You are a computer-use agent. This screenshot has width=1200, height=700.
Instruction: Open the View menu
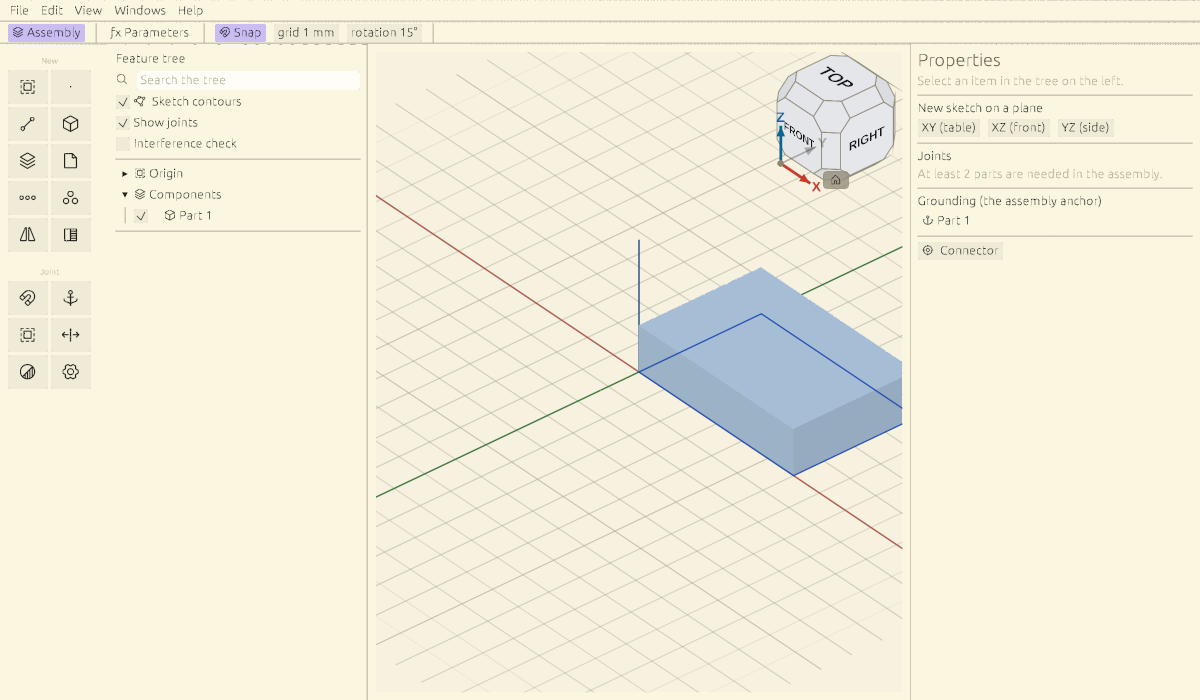click(x=88, y=10)
